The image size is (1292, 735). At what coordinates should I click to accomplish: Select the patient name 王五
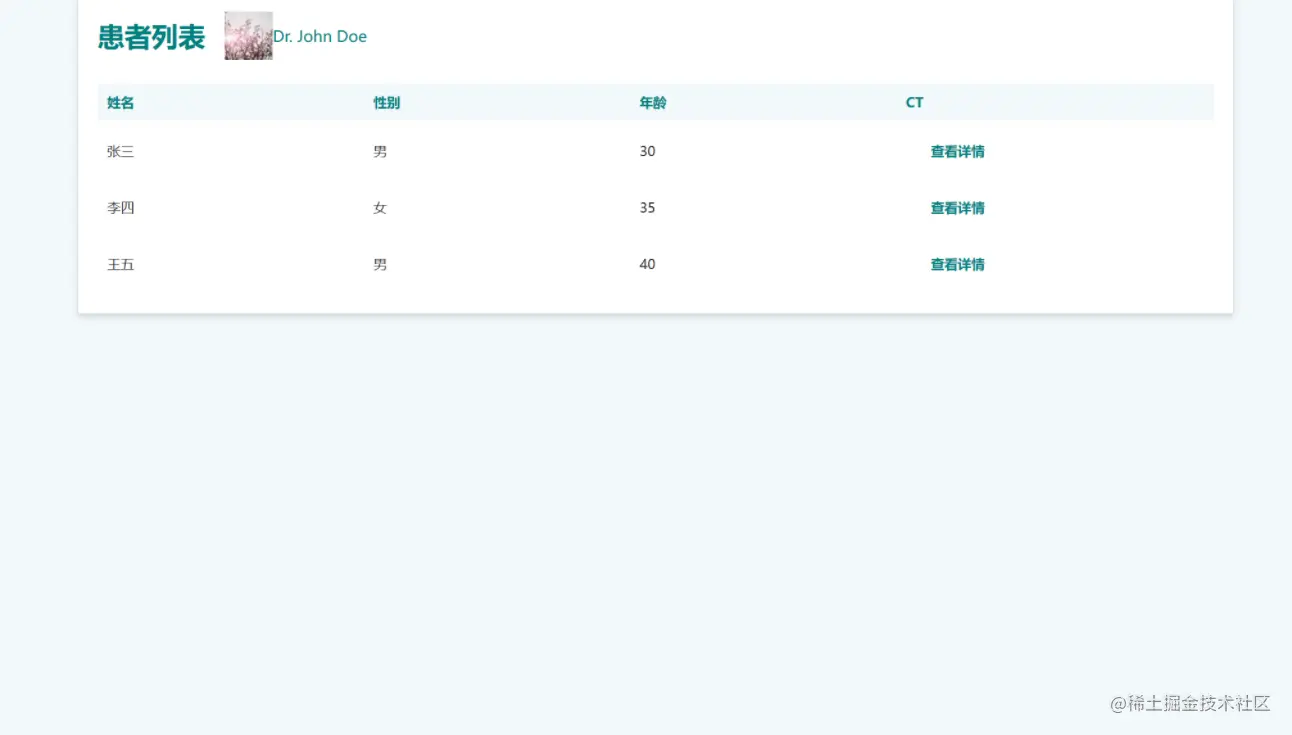tap(121, 265)
